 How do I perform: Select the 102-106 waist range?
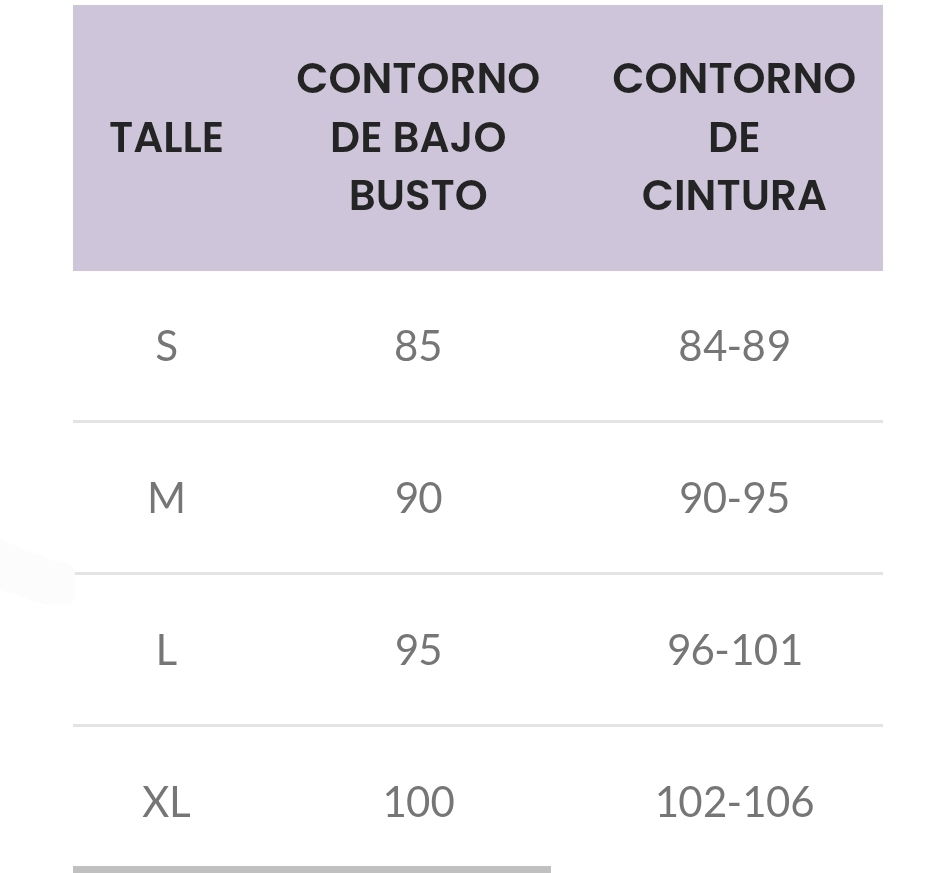[734, 802]
